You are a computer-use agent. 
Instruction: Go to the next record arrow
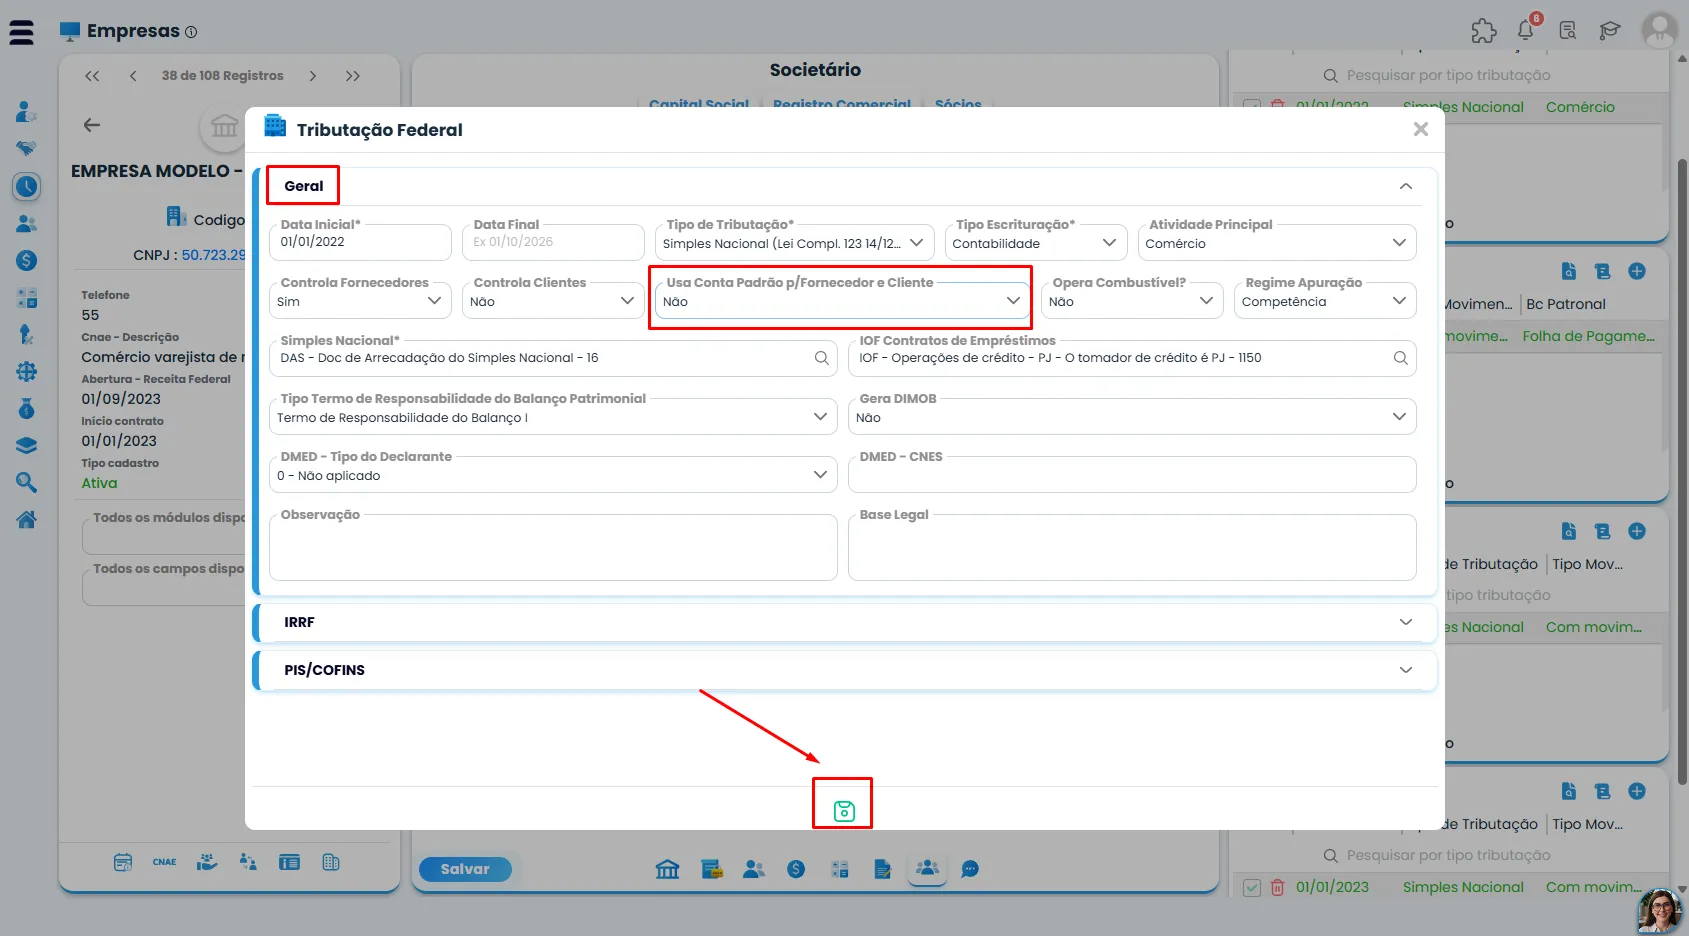[x=313, y=76]
